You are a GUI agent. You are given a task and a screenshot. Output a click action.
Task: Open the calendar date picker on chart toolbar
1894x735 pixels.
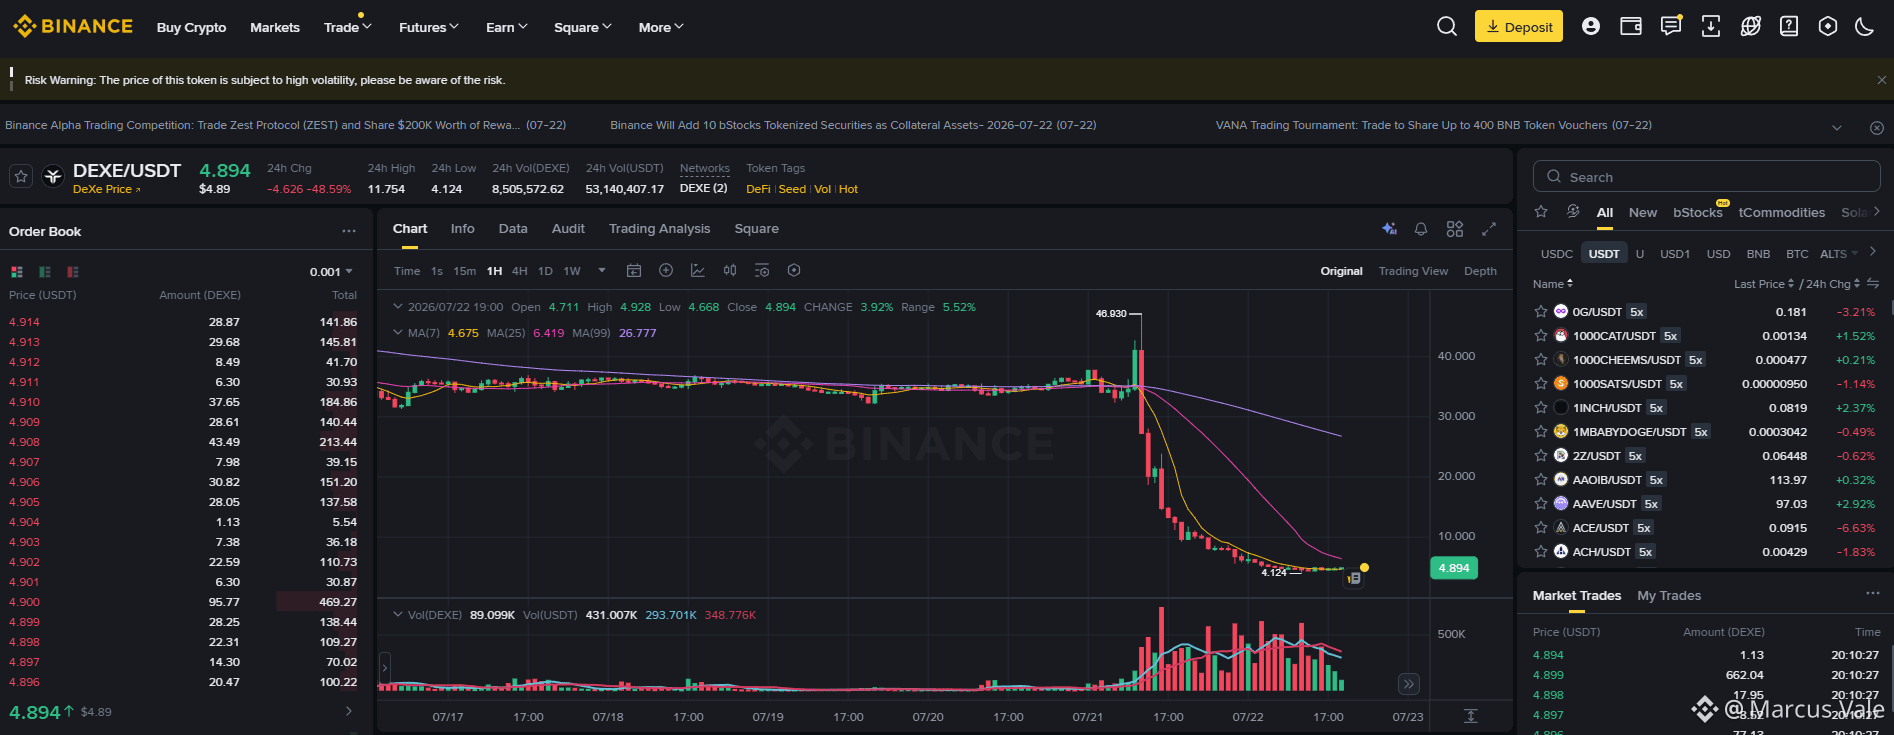pos(634,271)
